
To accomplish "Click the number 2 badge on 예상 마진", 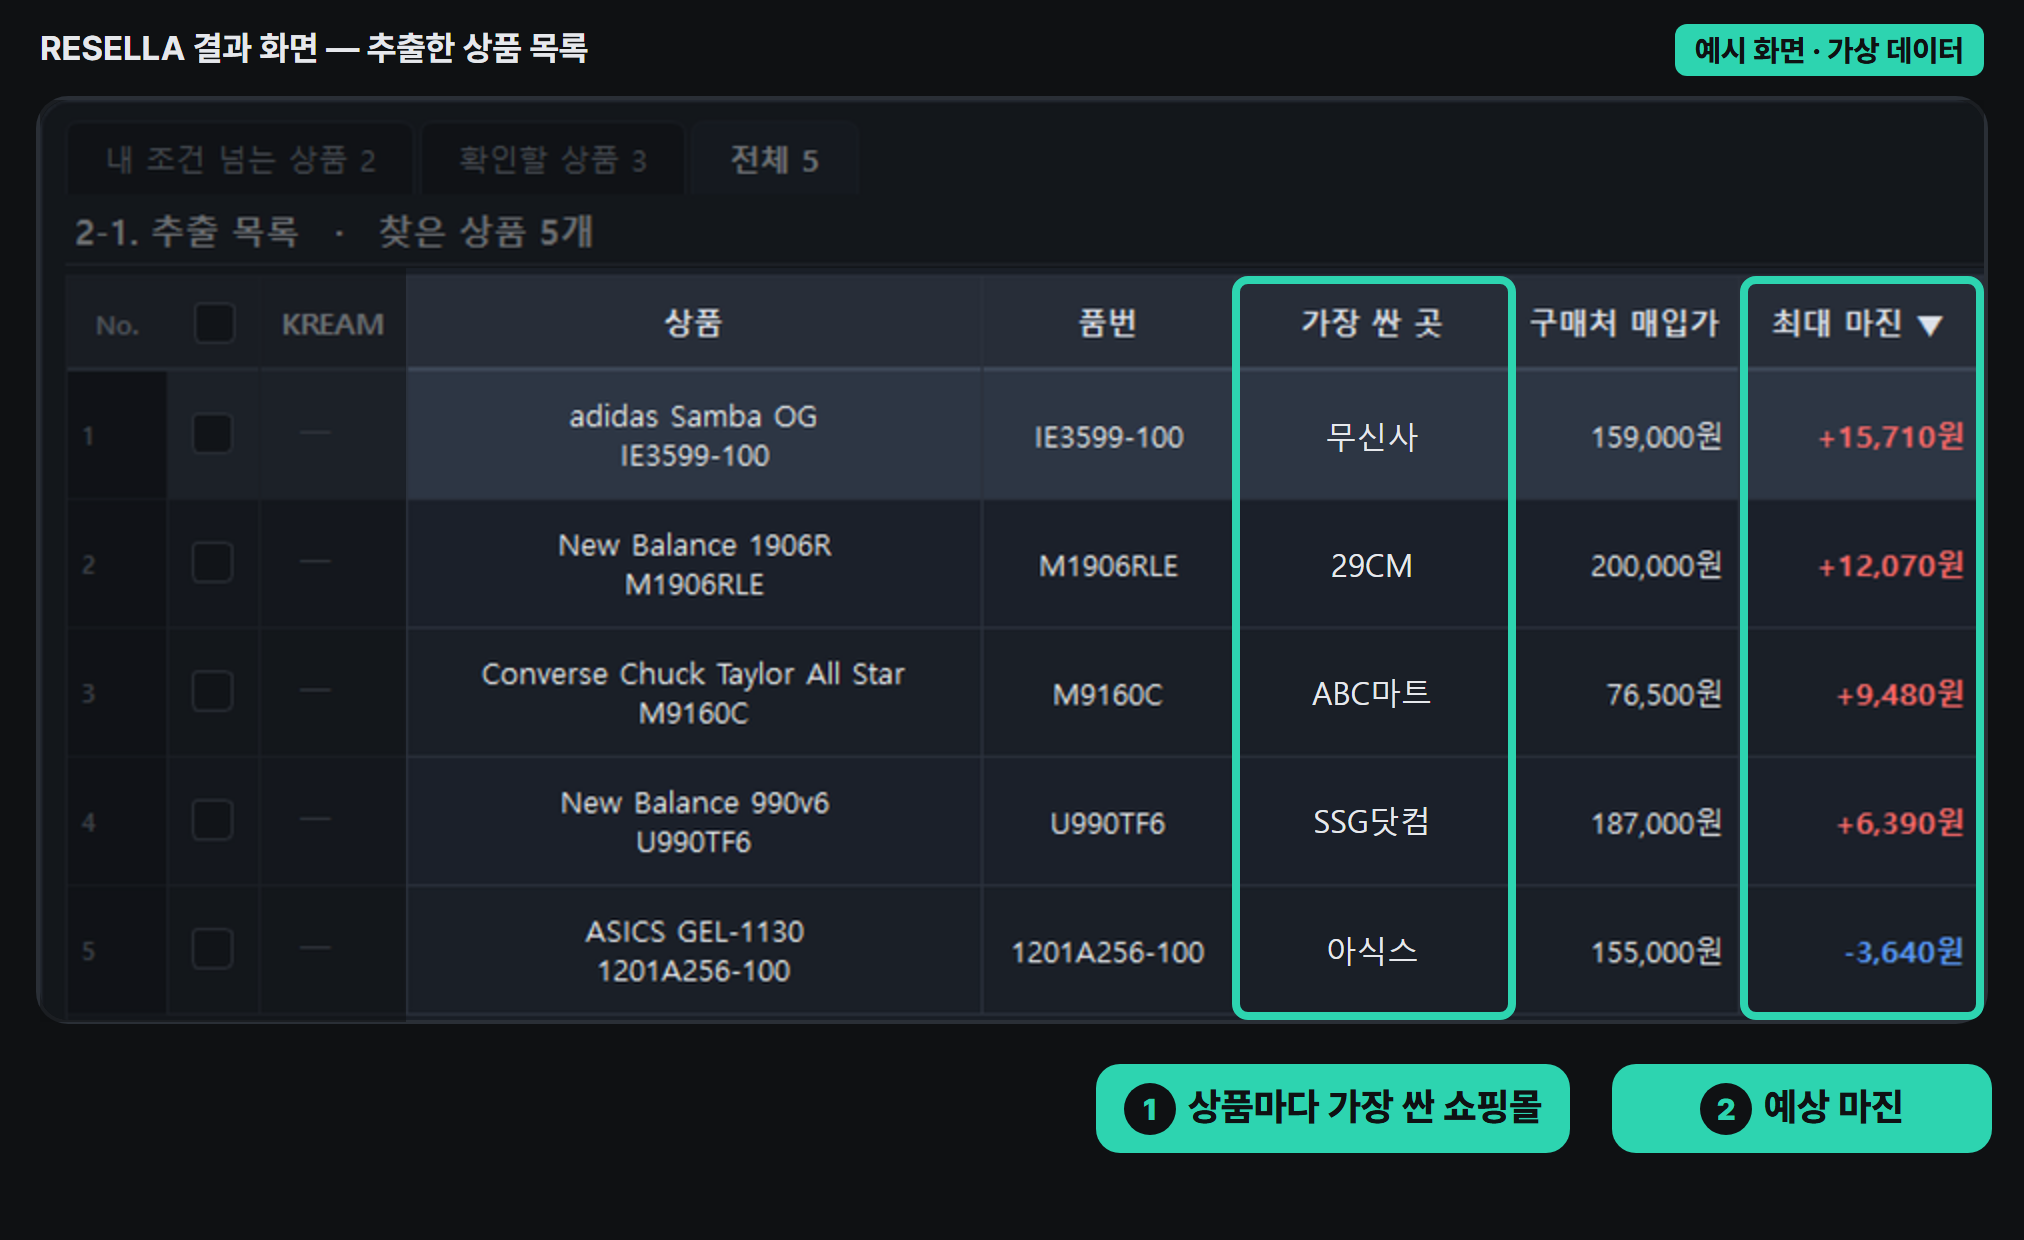I will (x=1726, y=1109).
